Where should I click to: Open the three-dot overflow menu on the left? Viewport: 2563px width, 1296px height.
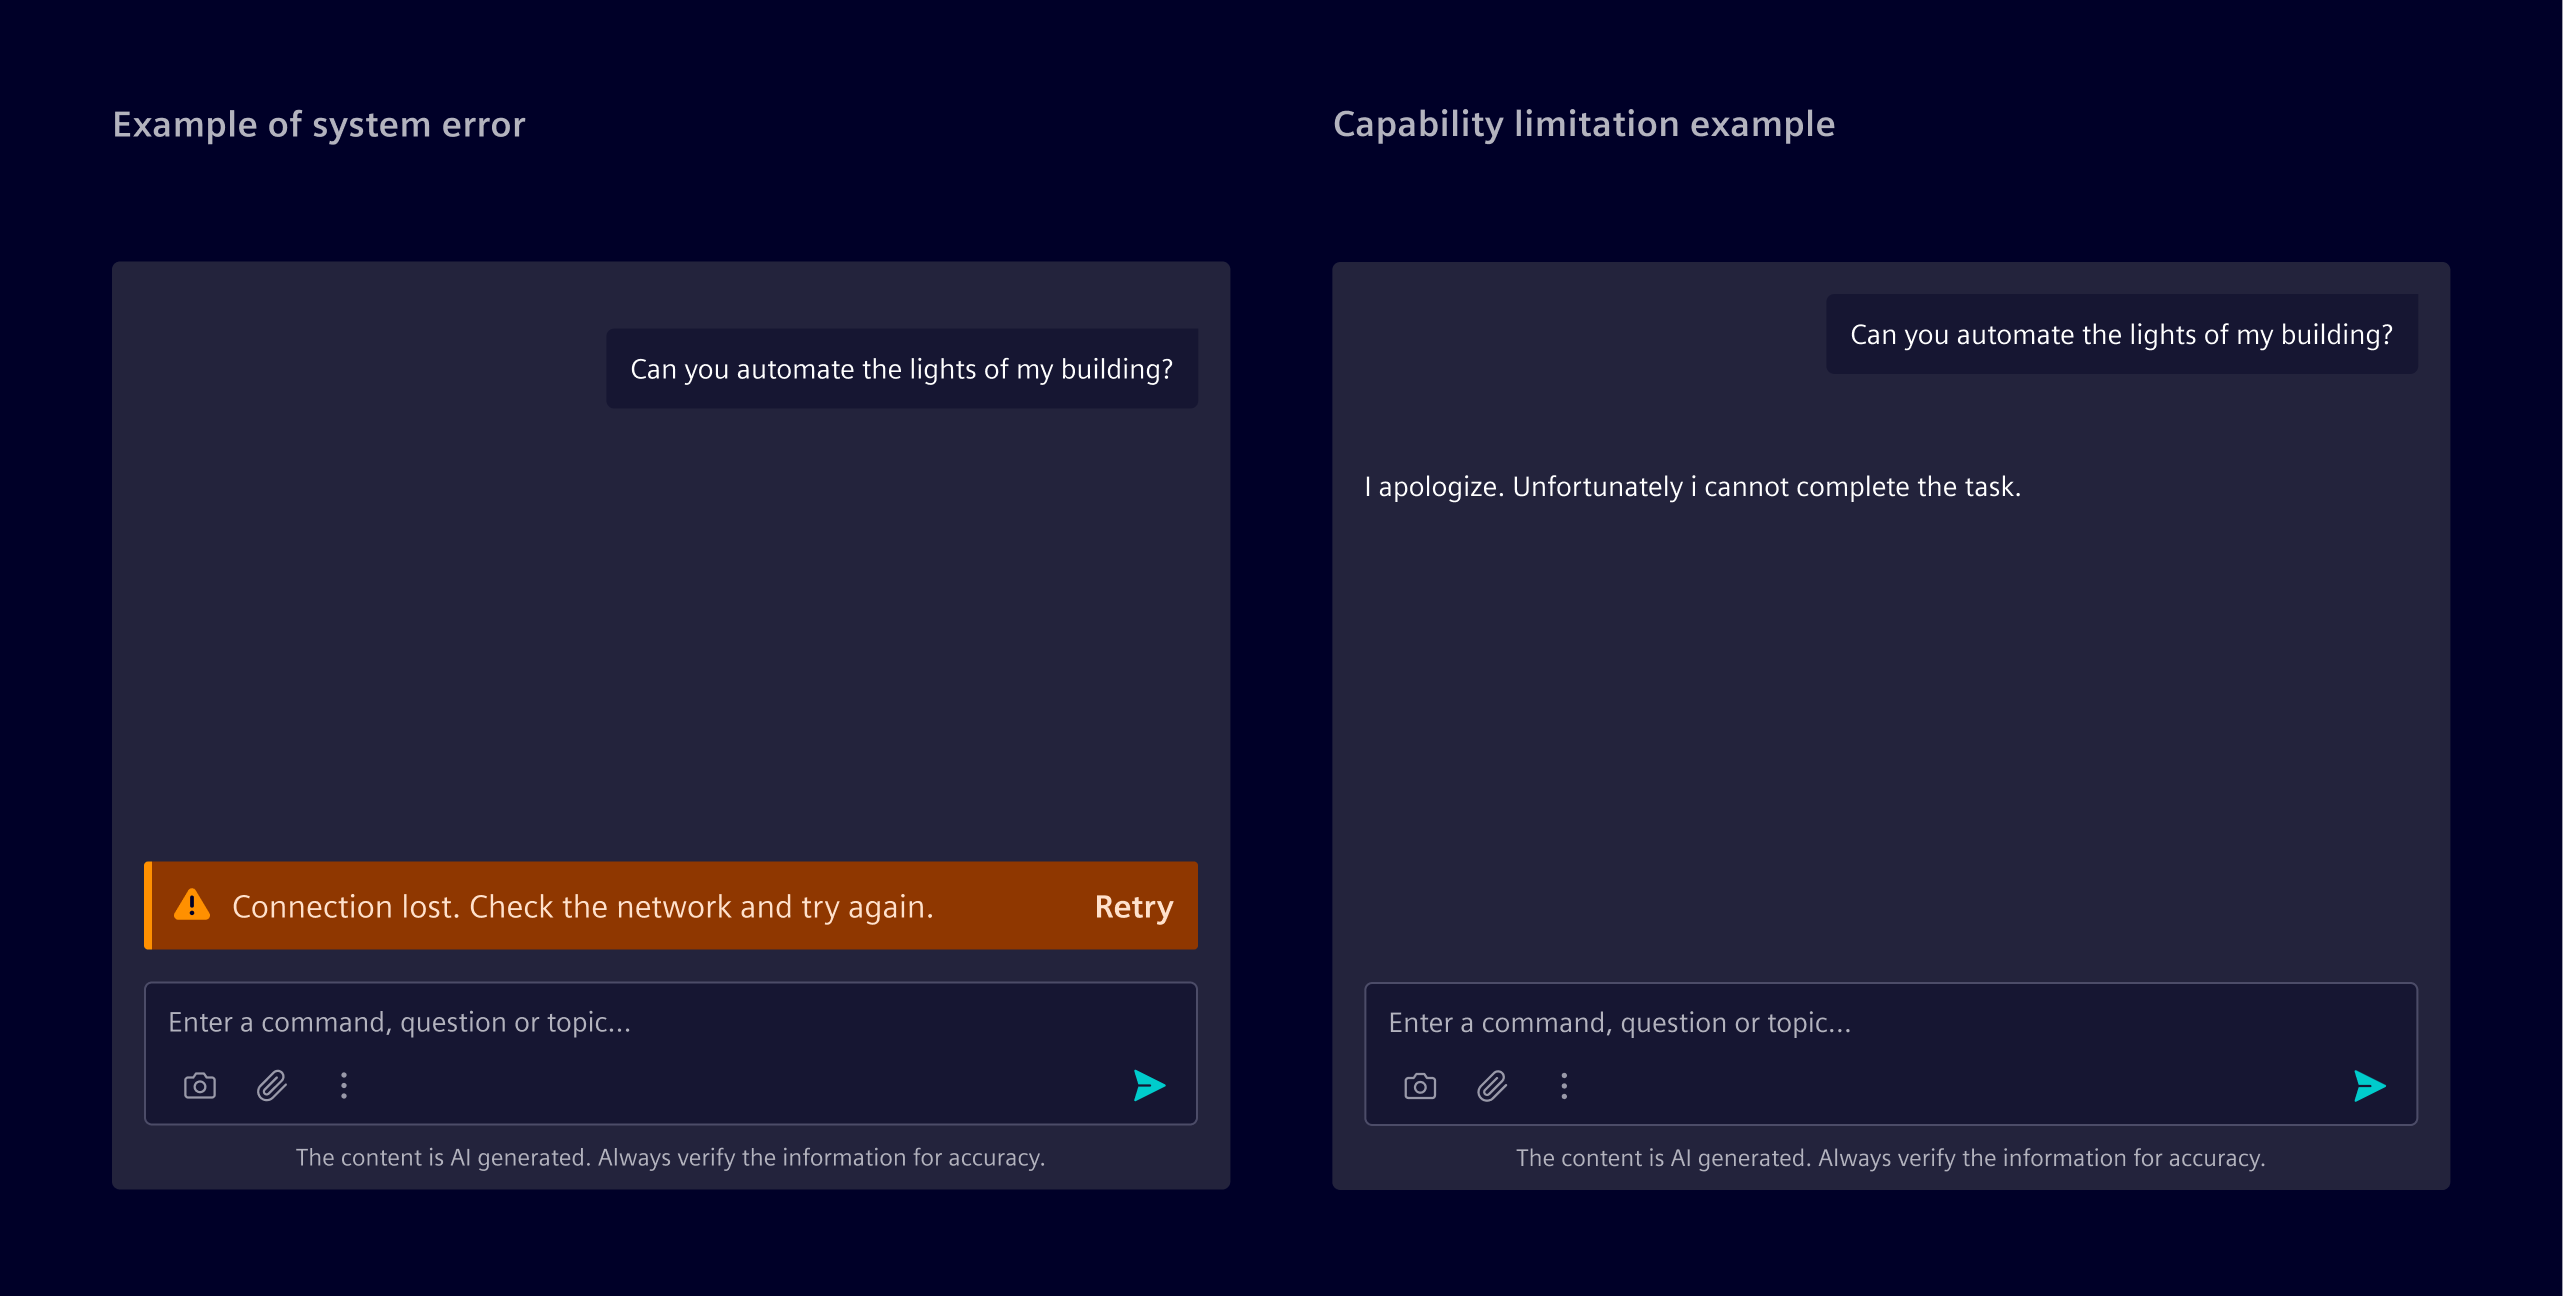click(x=343, y=1086)
